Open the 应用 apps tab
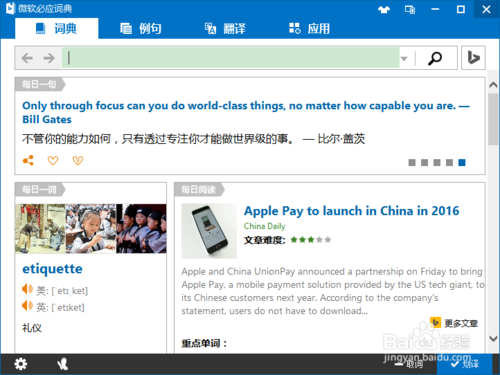The height and width of the screenshot is (375, 500). [309, 29]
